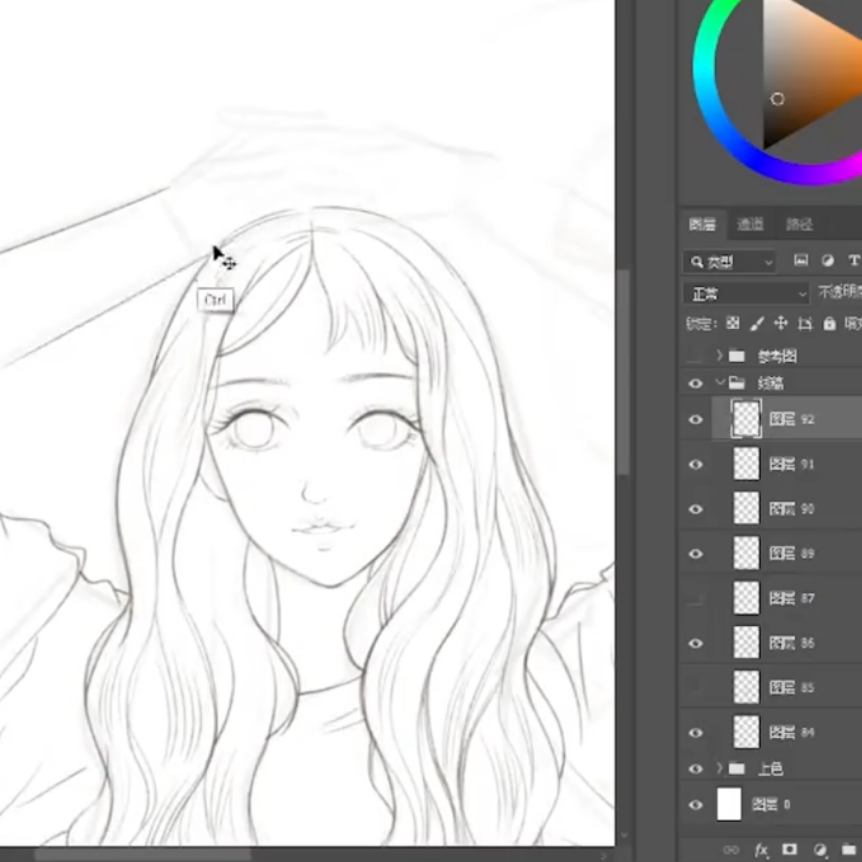Lock image pixels brush icon
862x862 pixels.
757,324
